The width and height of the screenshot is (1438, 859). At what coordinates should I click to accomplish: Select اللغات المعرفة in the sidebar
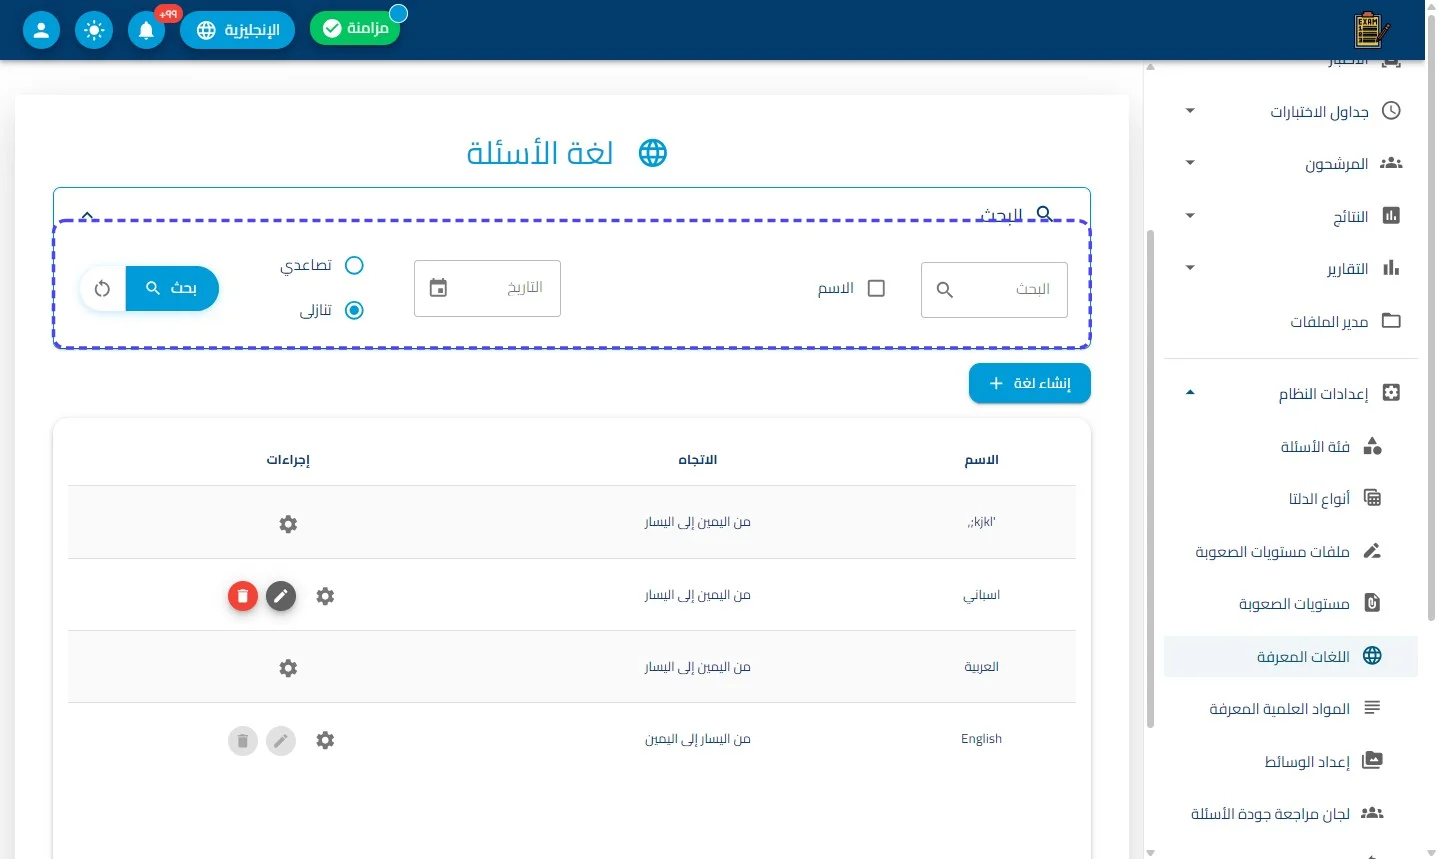(x=1291, y=657)
